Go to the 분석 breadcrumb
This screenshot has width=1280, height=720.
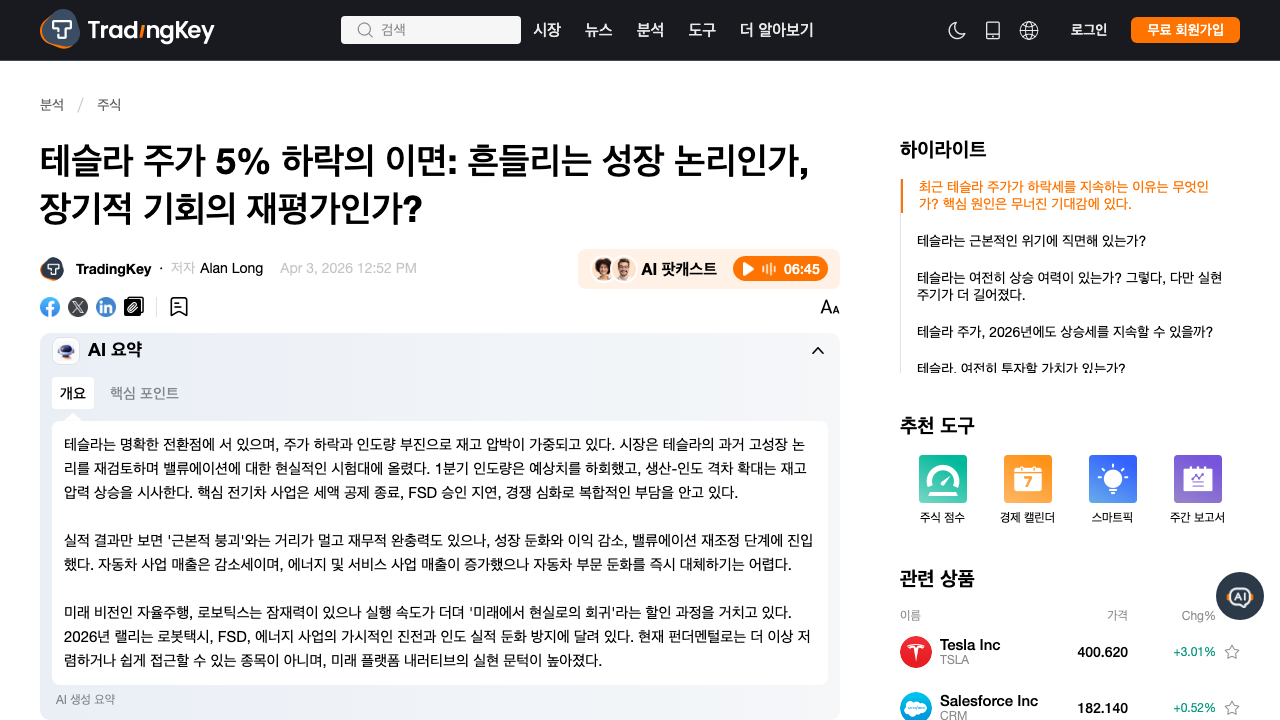pos(52,105)
